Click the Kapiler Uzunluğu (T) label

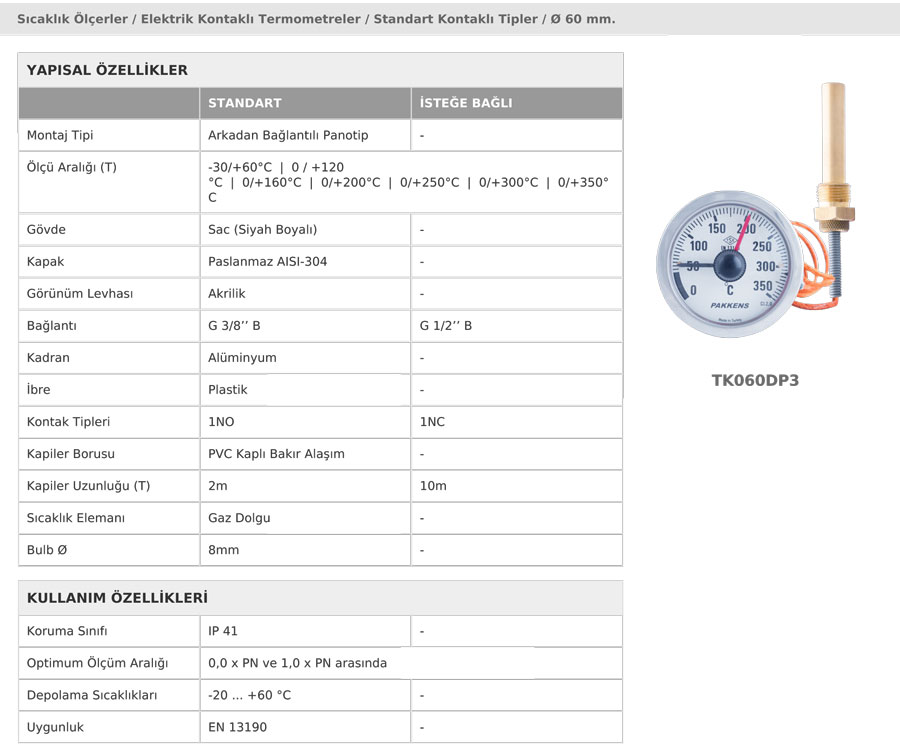point(88,486)
